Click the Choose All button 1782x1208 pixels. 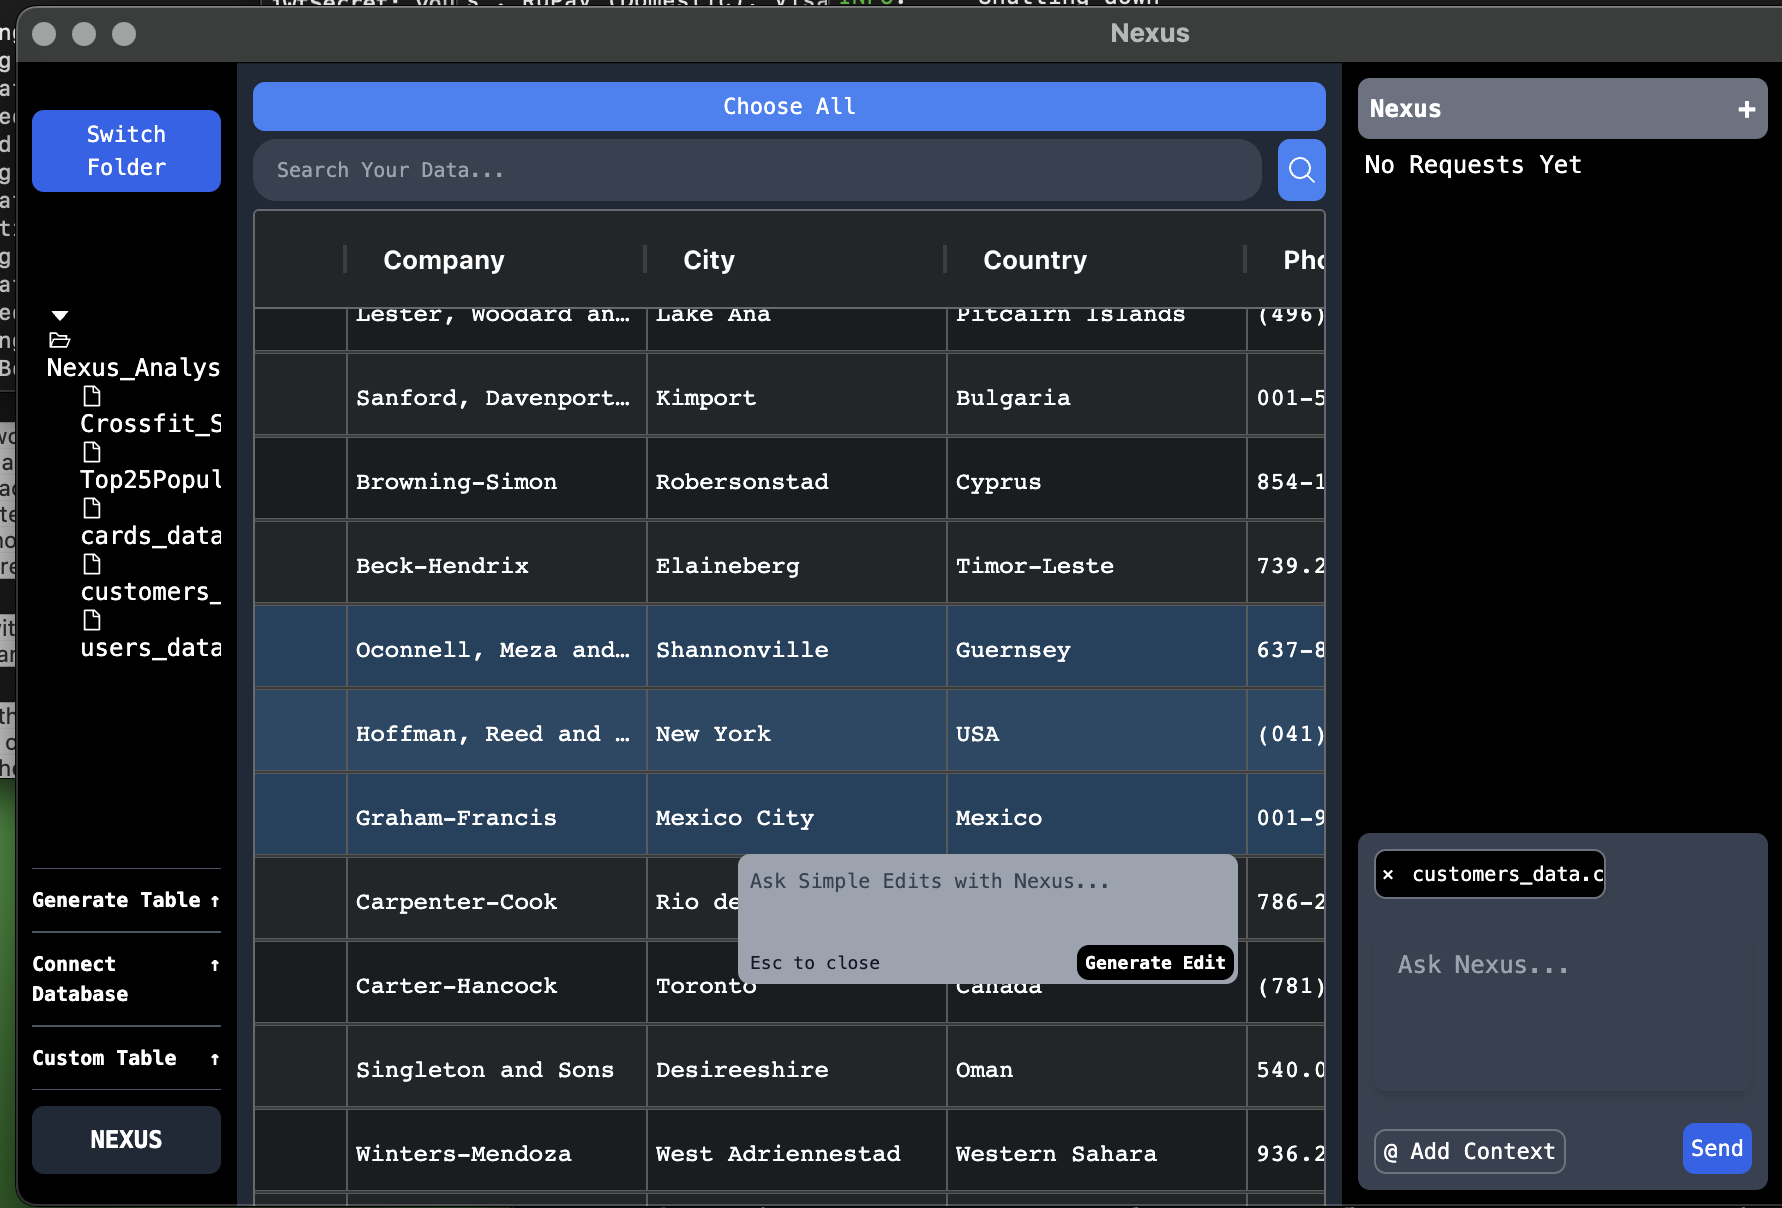[789, 106]
